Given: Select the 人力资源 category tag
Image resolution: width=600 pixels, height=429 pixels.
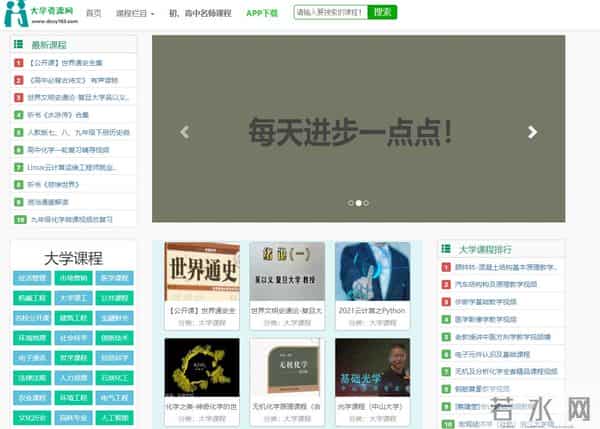Looking at the screenshot, I should [73, 378].
